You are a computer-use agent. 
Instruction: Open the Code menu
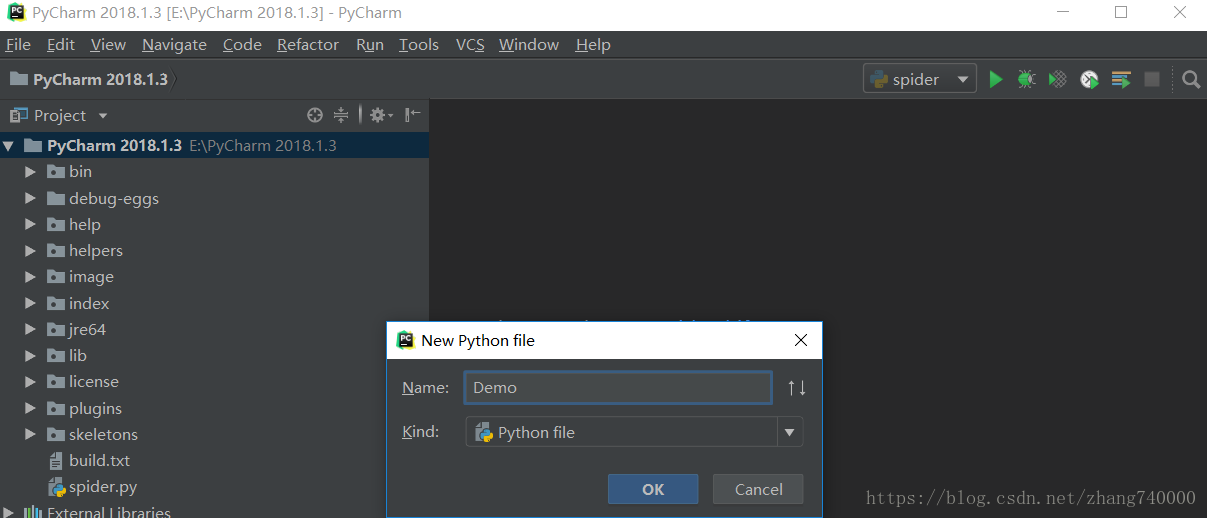242,45
